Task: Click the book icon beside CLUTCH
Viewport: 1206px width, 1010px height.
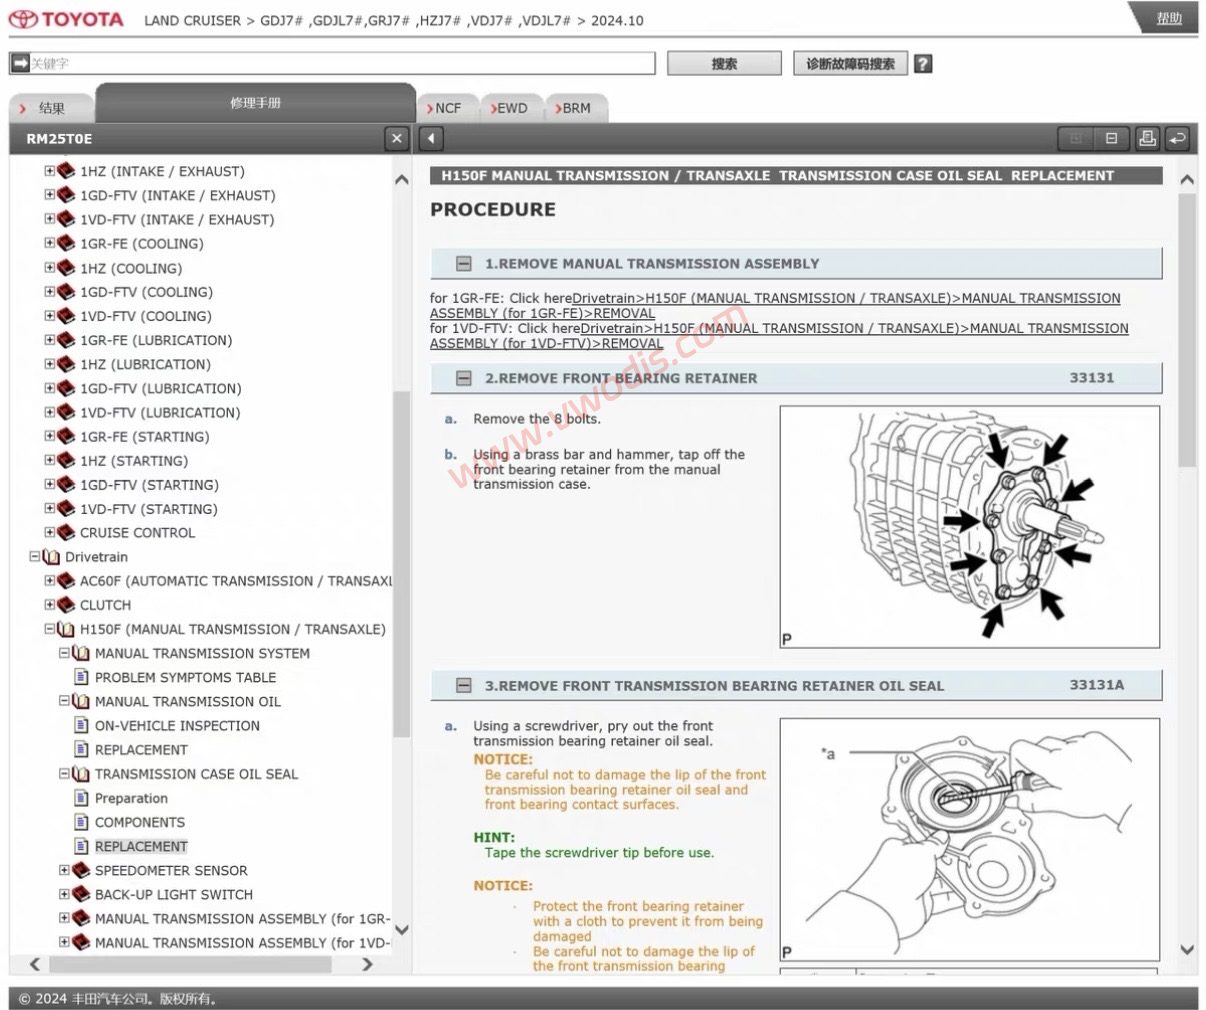Action: pyautogui.click(x=66, y=605)
